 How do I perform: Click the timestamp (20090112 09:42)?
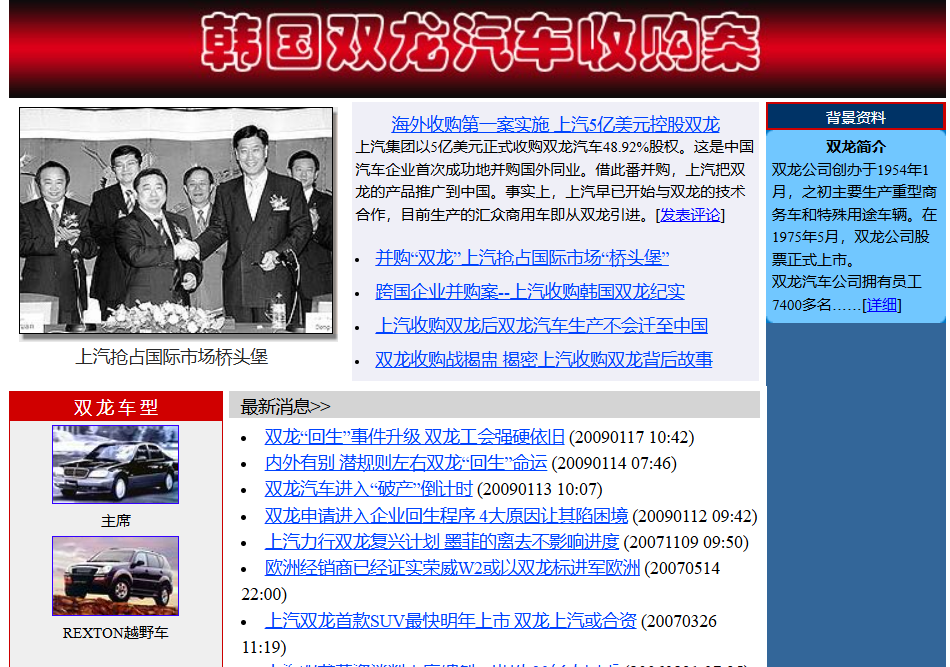click(695, 516)
